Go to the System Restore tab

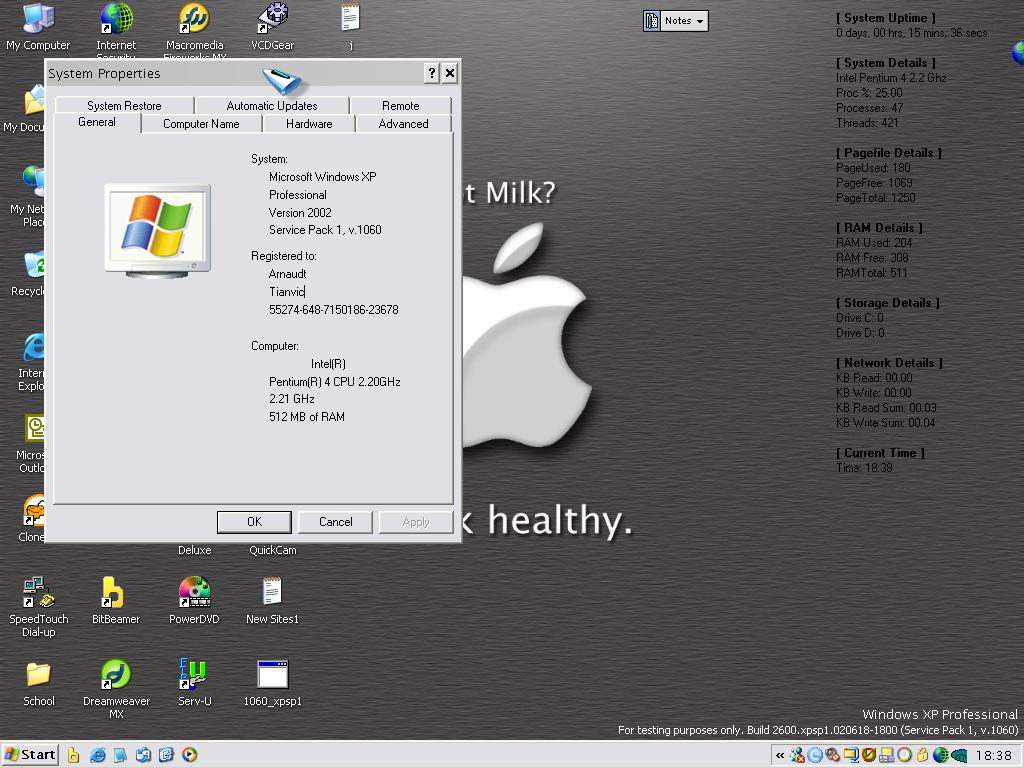pyautogui.click(x=124, y=106)
